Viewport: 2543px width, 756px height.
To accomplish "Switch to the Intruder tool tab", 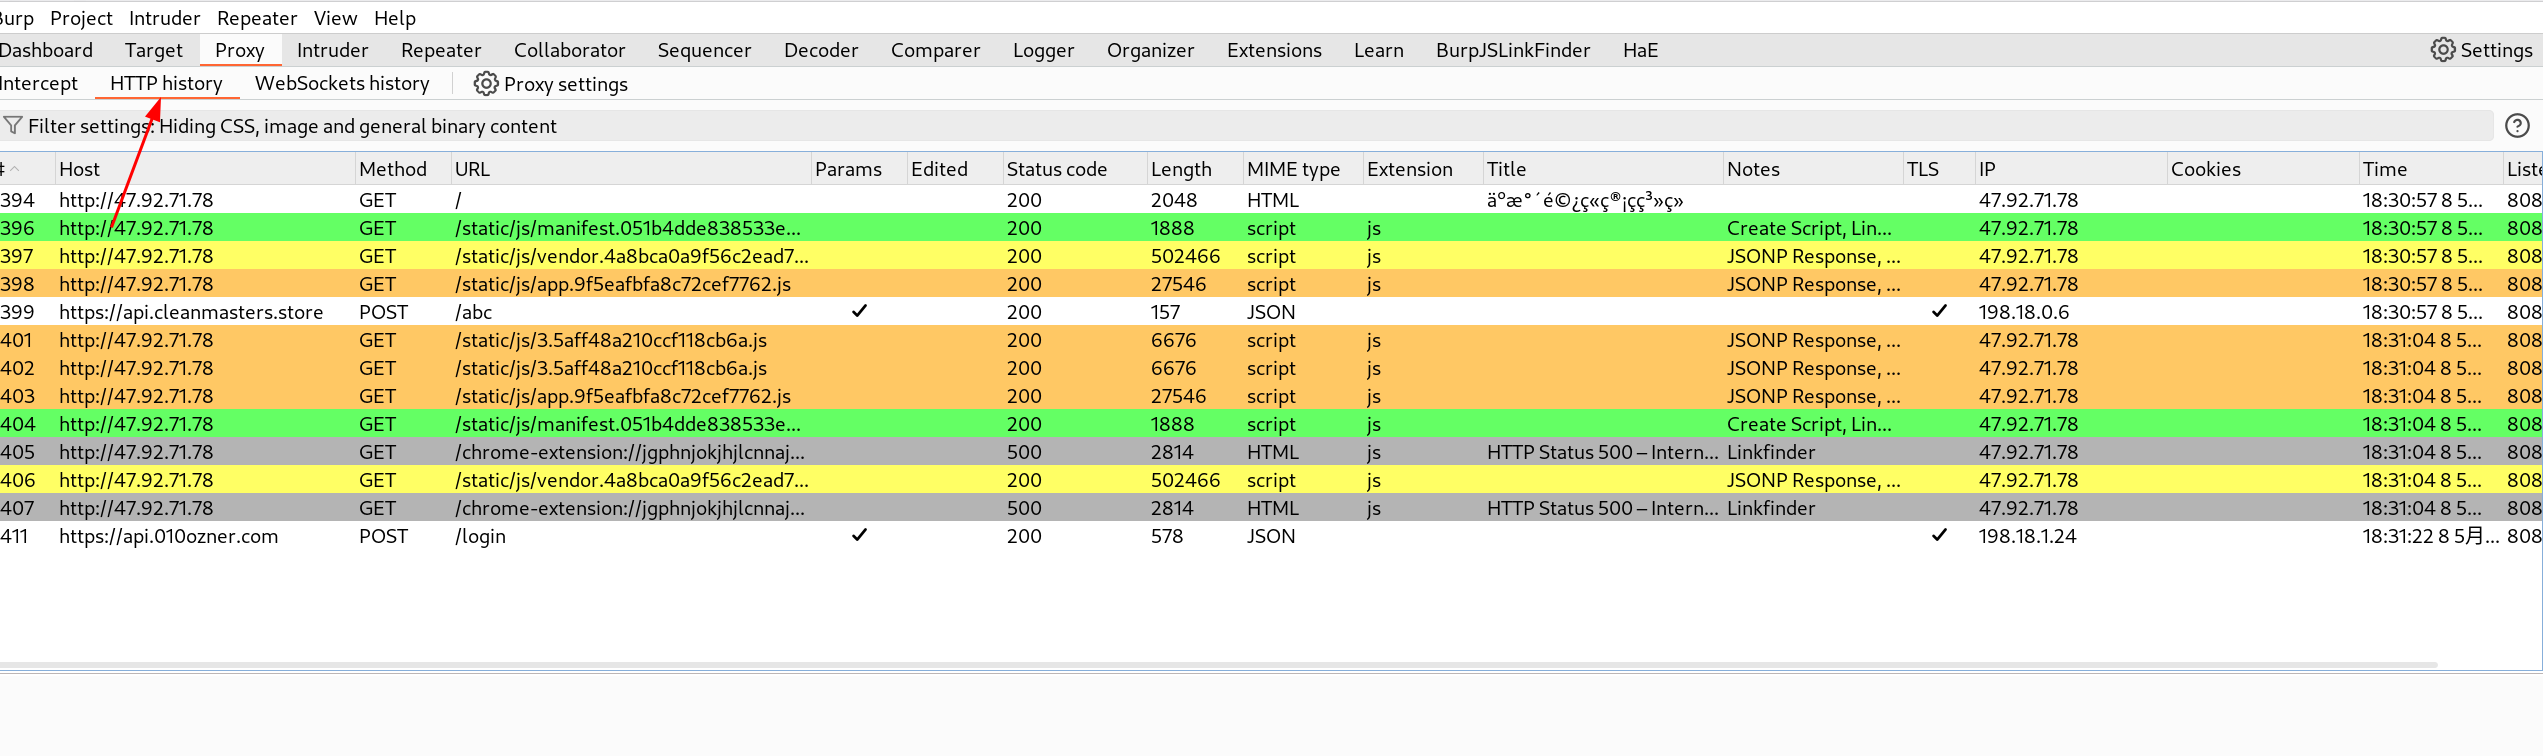I will point(332,50).
